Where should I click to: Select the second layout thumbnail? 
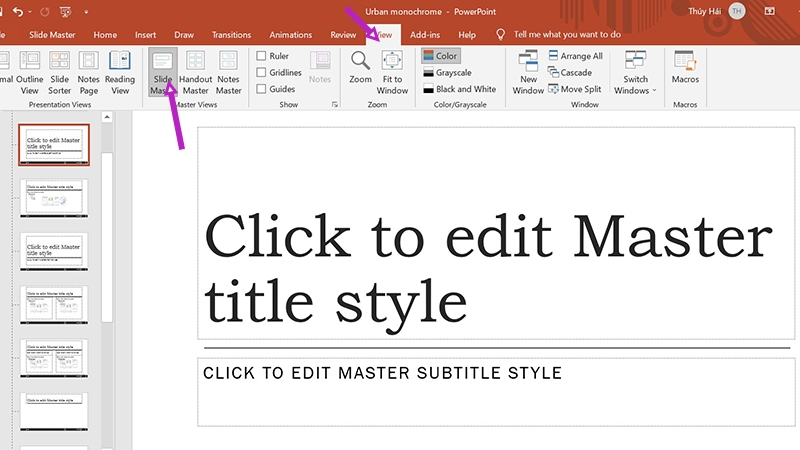54,198
